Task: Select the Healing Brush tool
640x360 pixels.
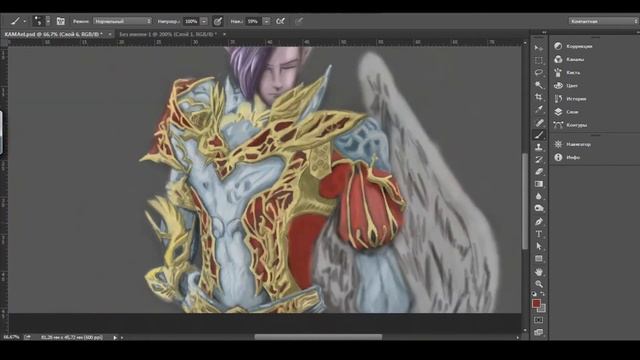Action: point(539,122)
